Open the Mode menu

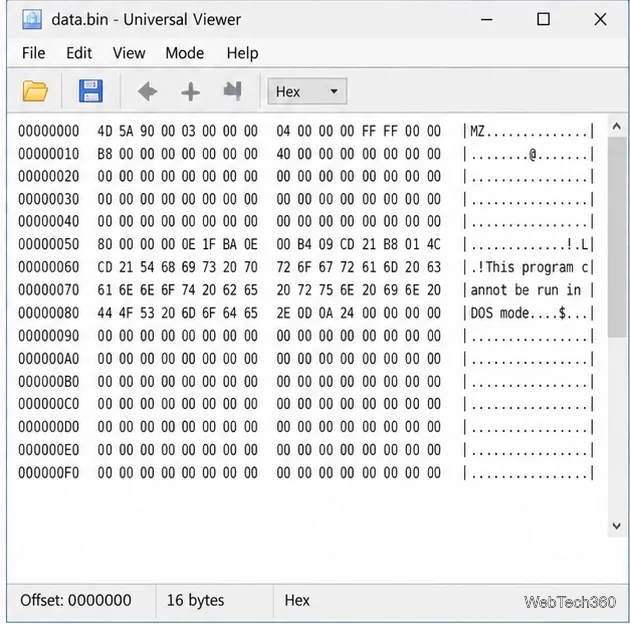pyautogui.click(x=185, y=53)
